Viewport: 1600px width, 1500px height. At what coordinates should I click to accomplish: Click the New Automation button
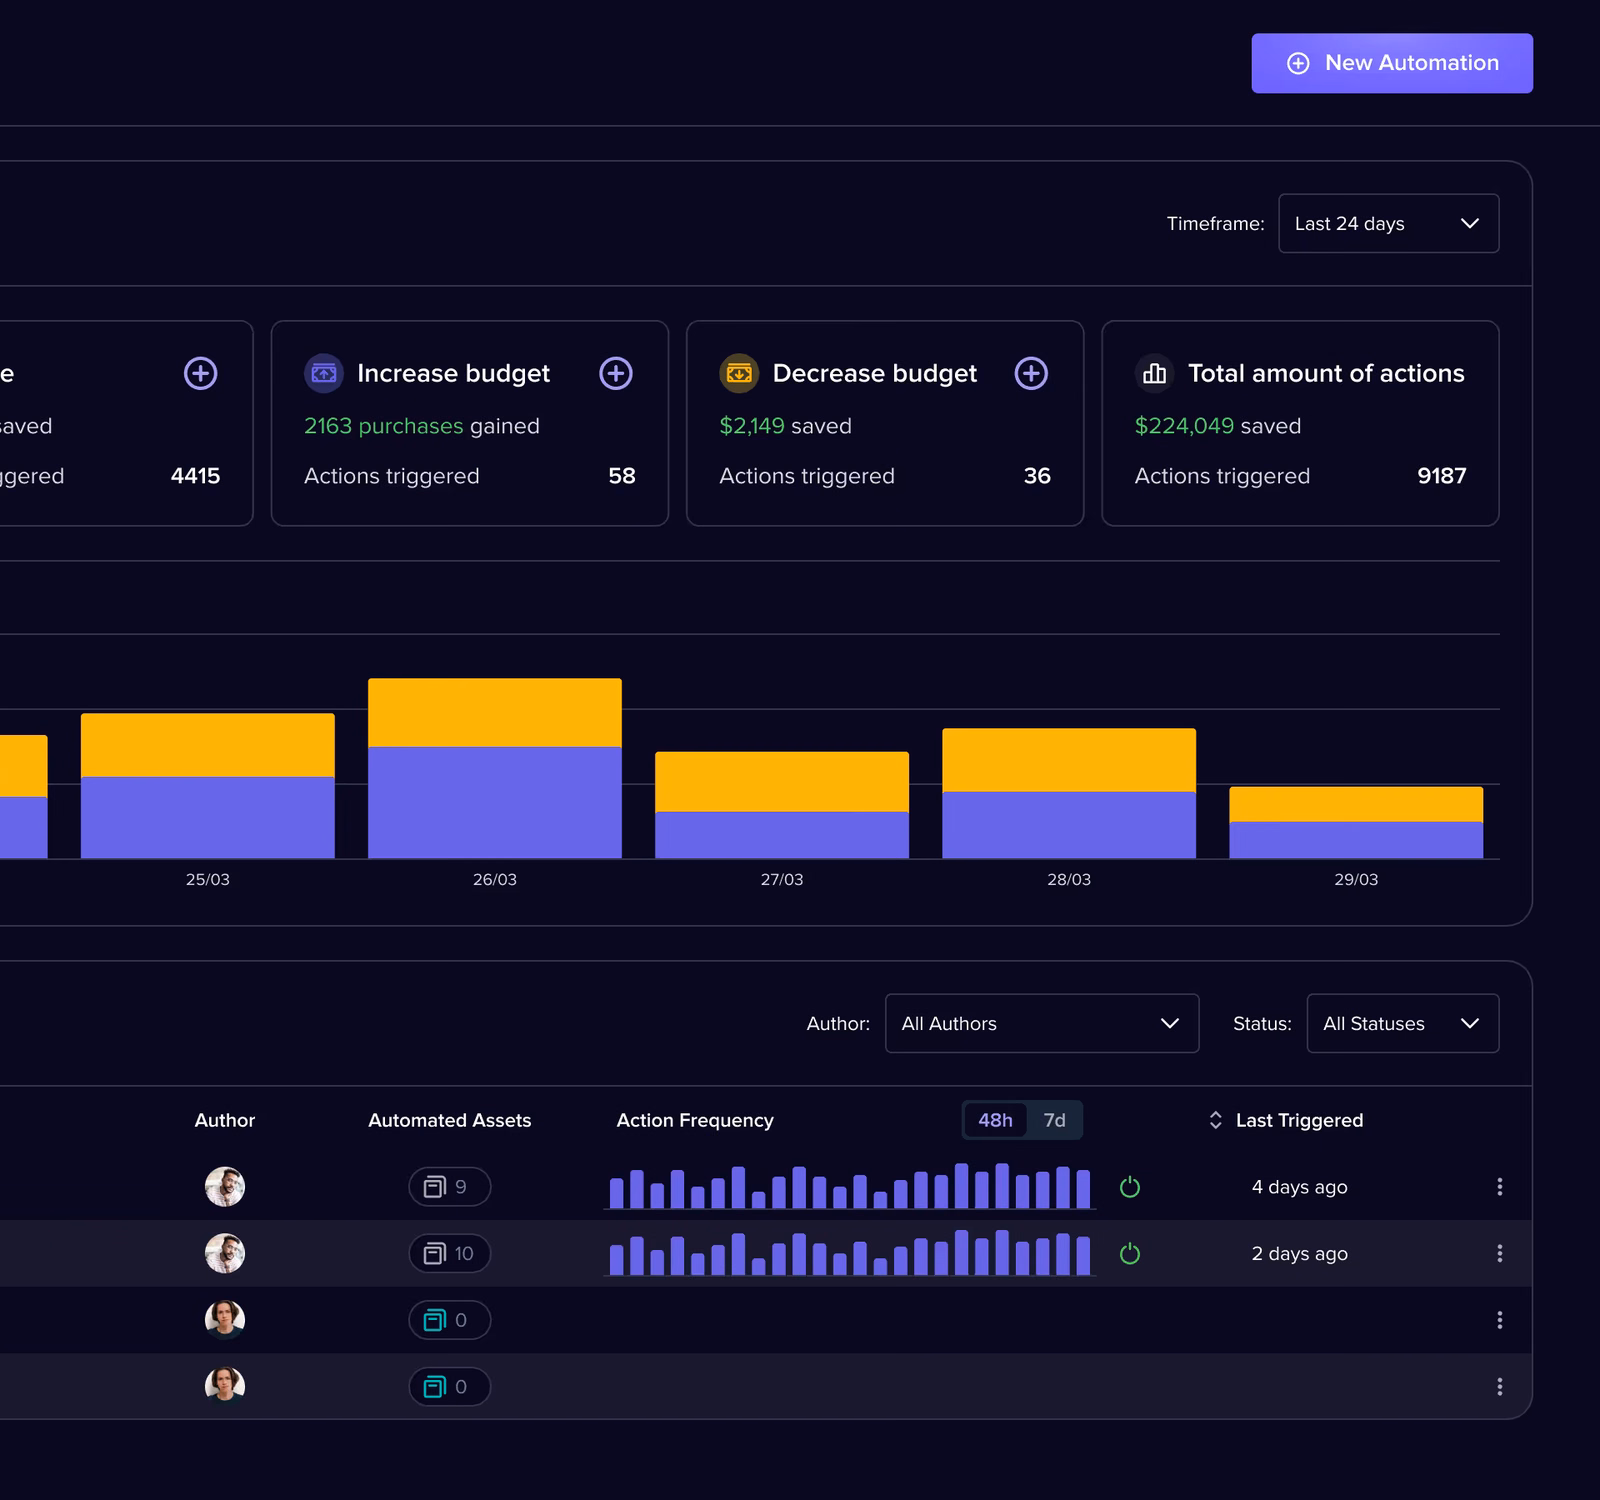click(x=1391, y=63)
